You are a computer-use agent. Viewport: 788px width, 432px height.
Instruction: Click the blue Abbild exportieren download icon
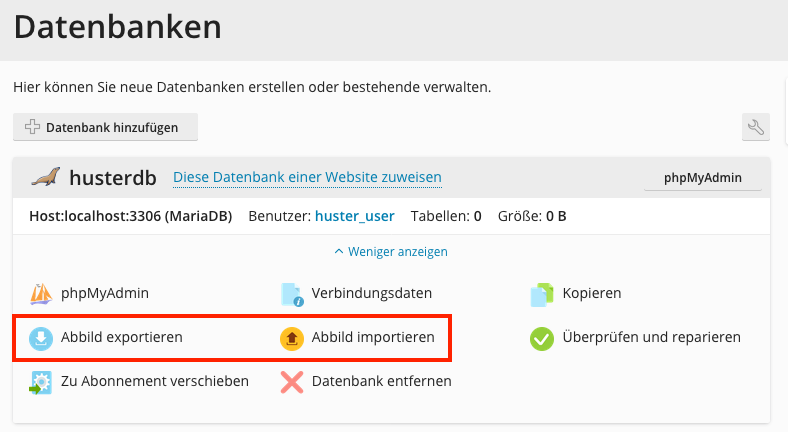point(41,338)
